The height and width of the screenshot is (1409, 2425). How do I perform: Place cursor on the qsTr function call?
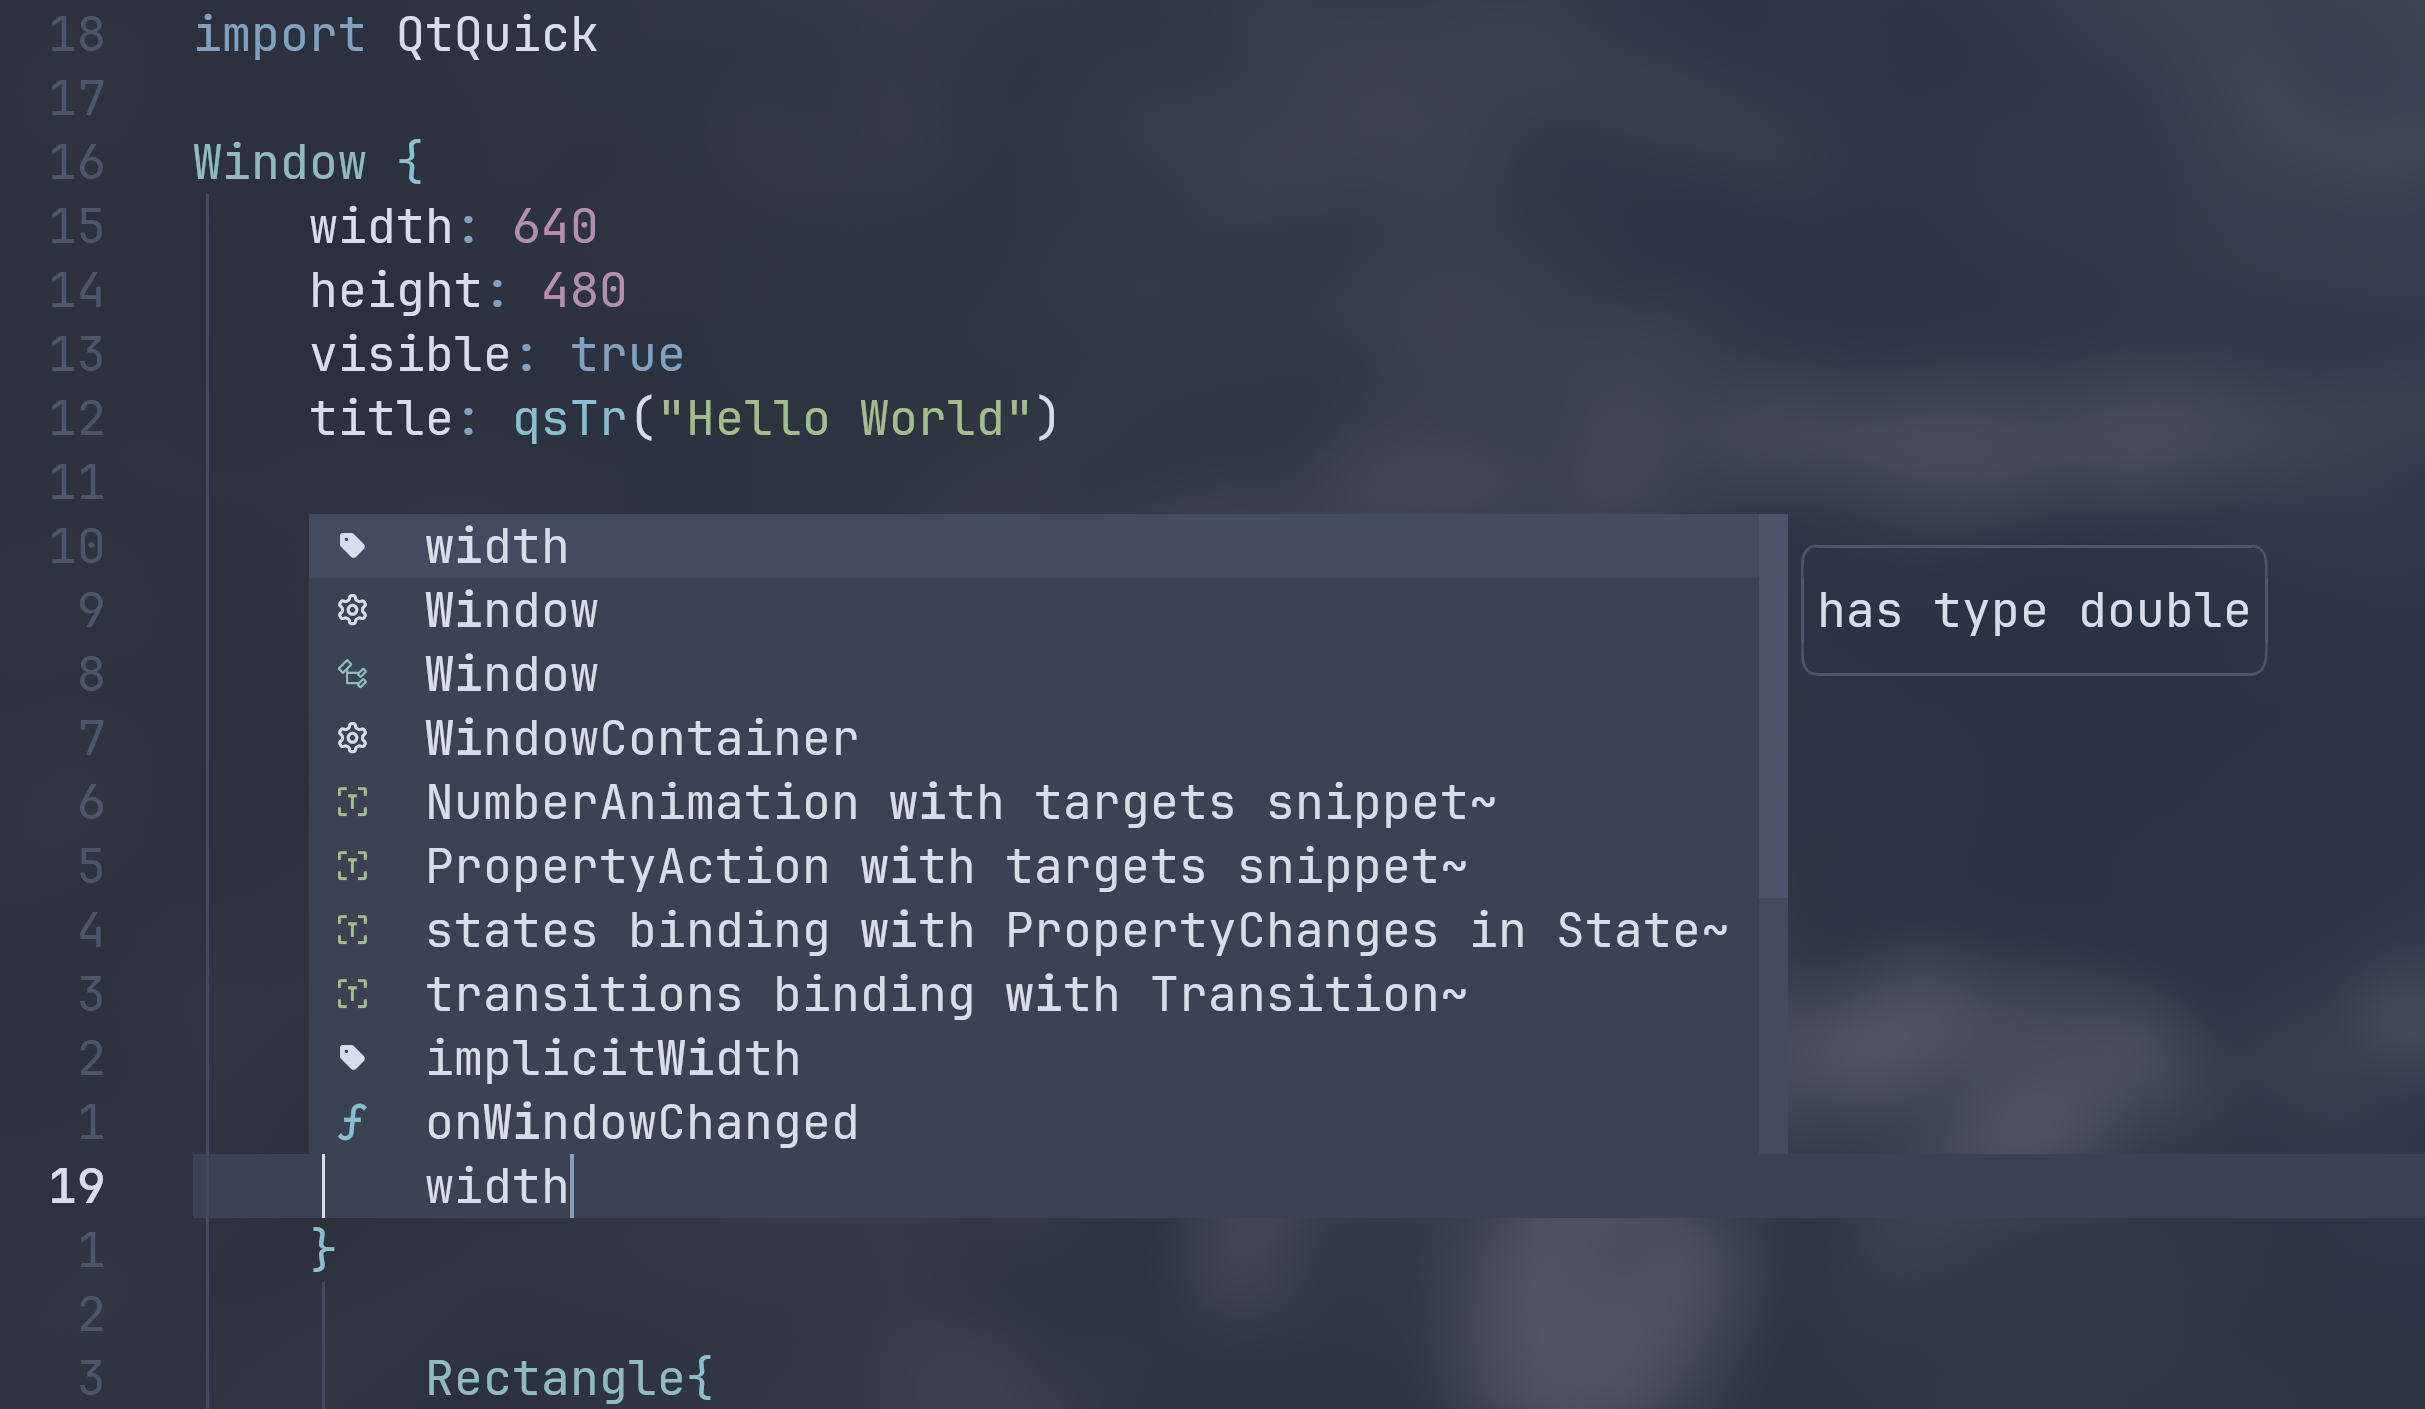click(570, 419)
